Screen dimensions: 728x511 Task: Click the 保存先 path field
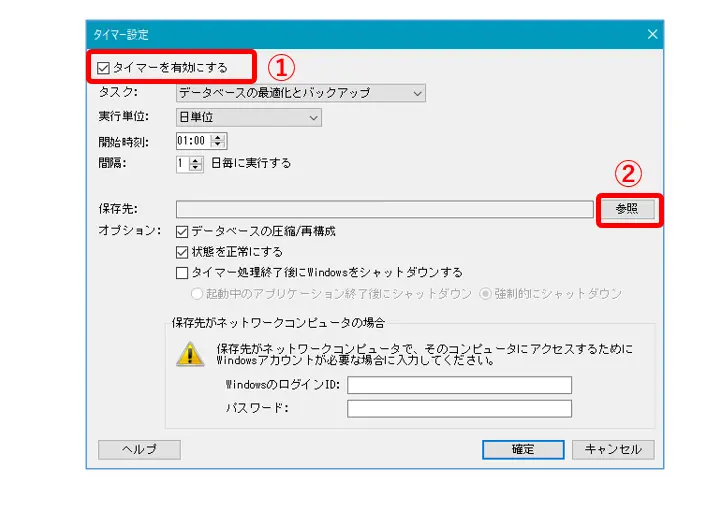[x=384, y=209]
